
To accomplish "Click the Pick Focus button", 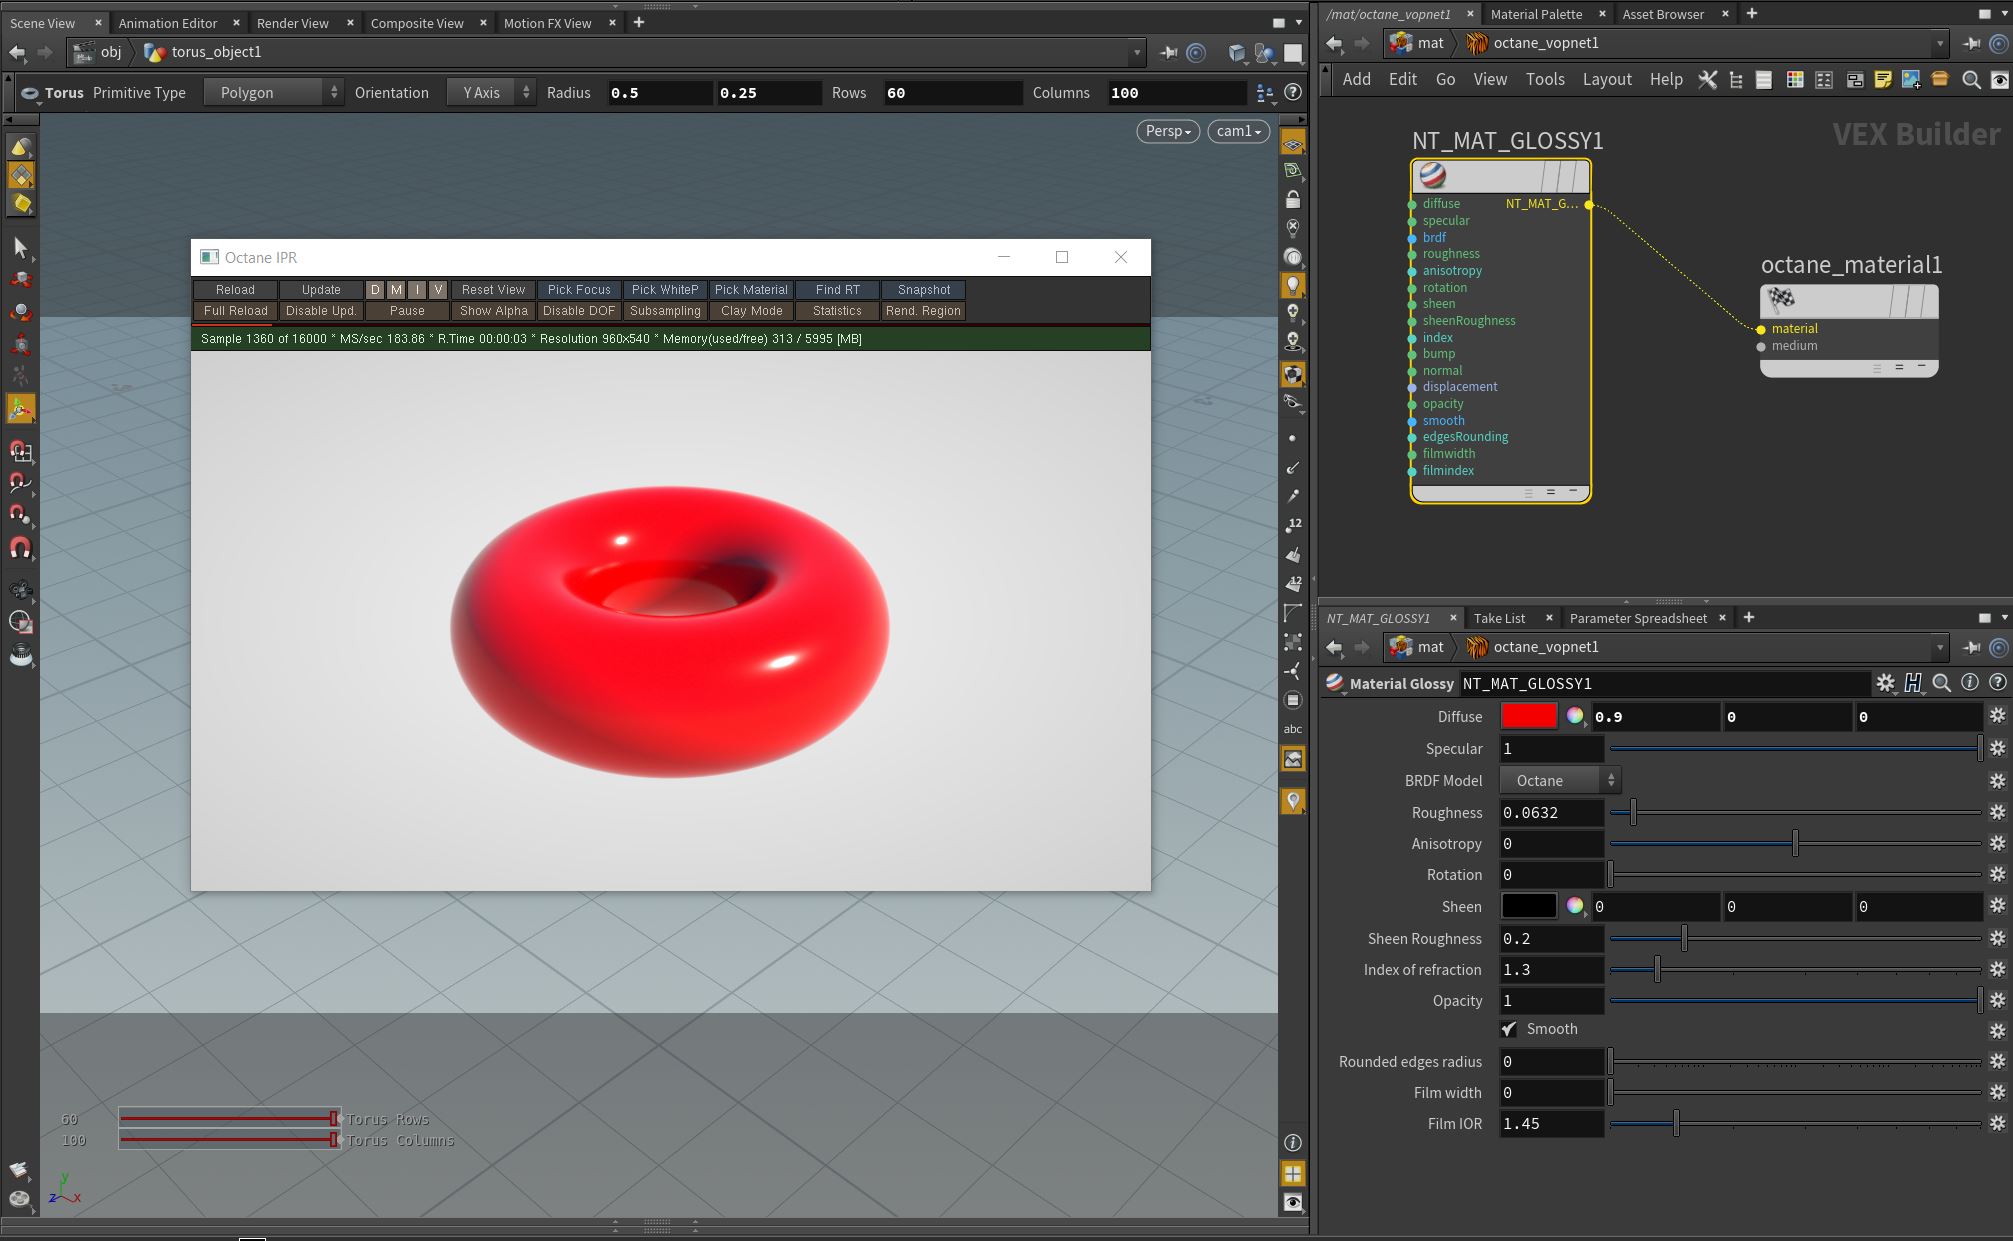I will click(579, 290).
